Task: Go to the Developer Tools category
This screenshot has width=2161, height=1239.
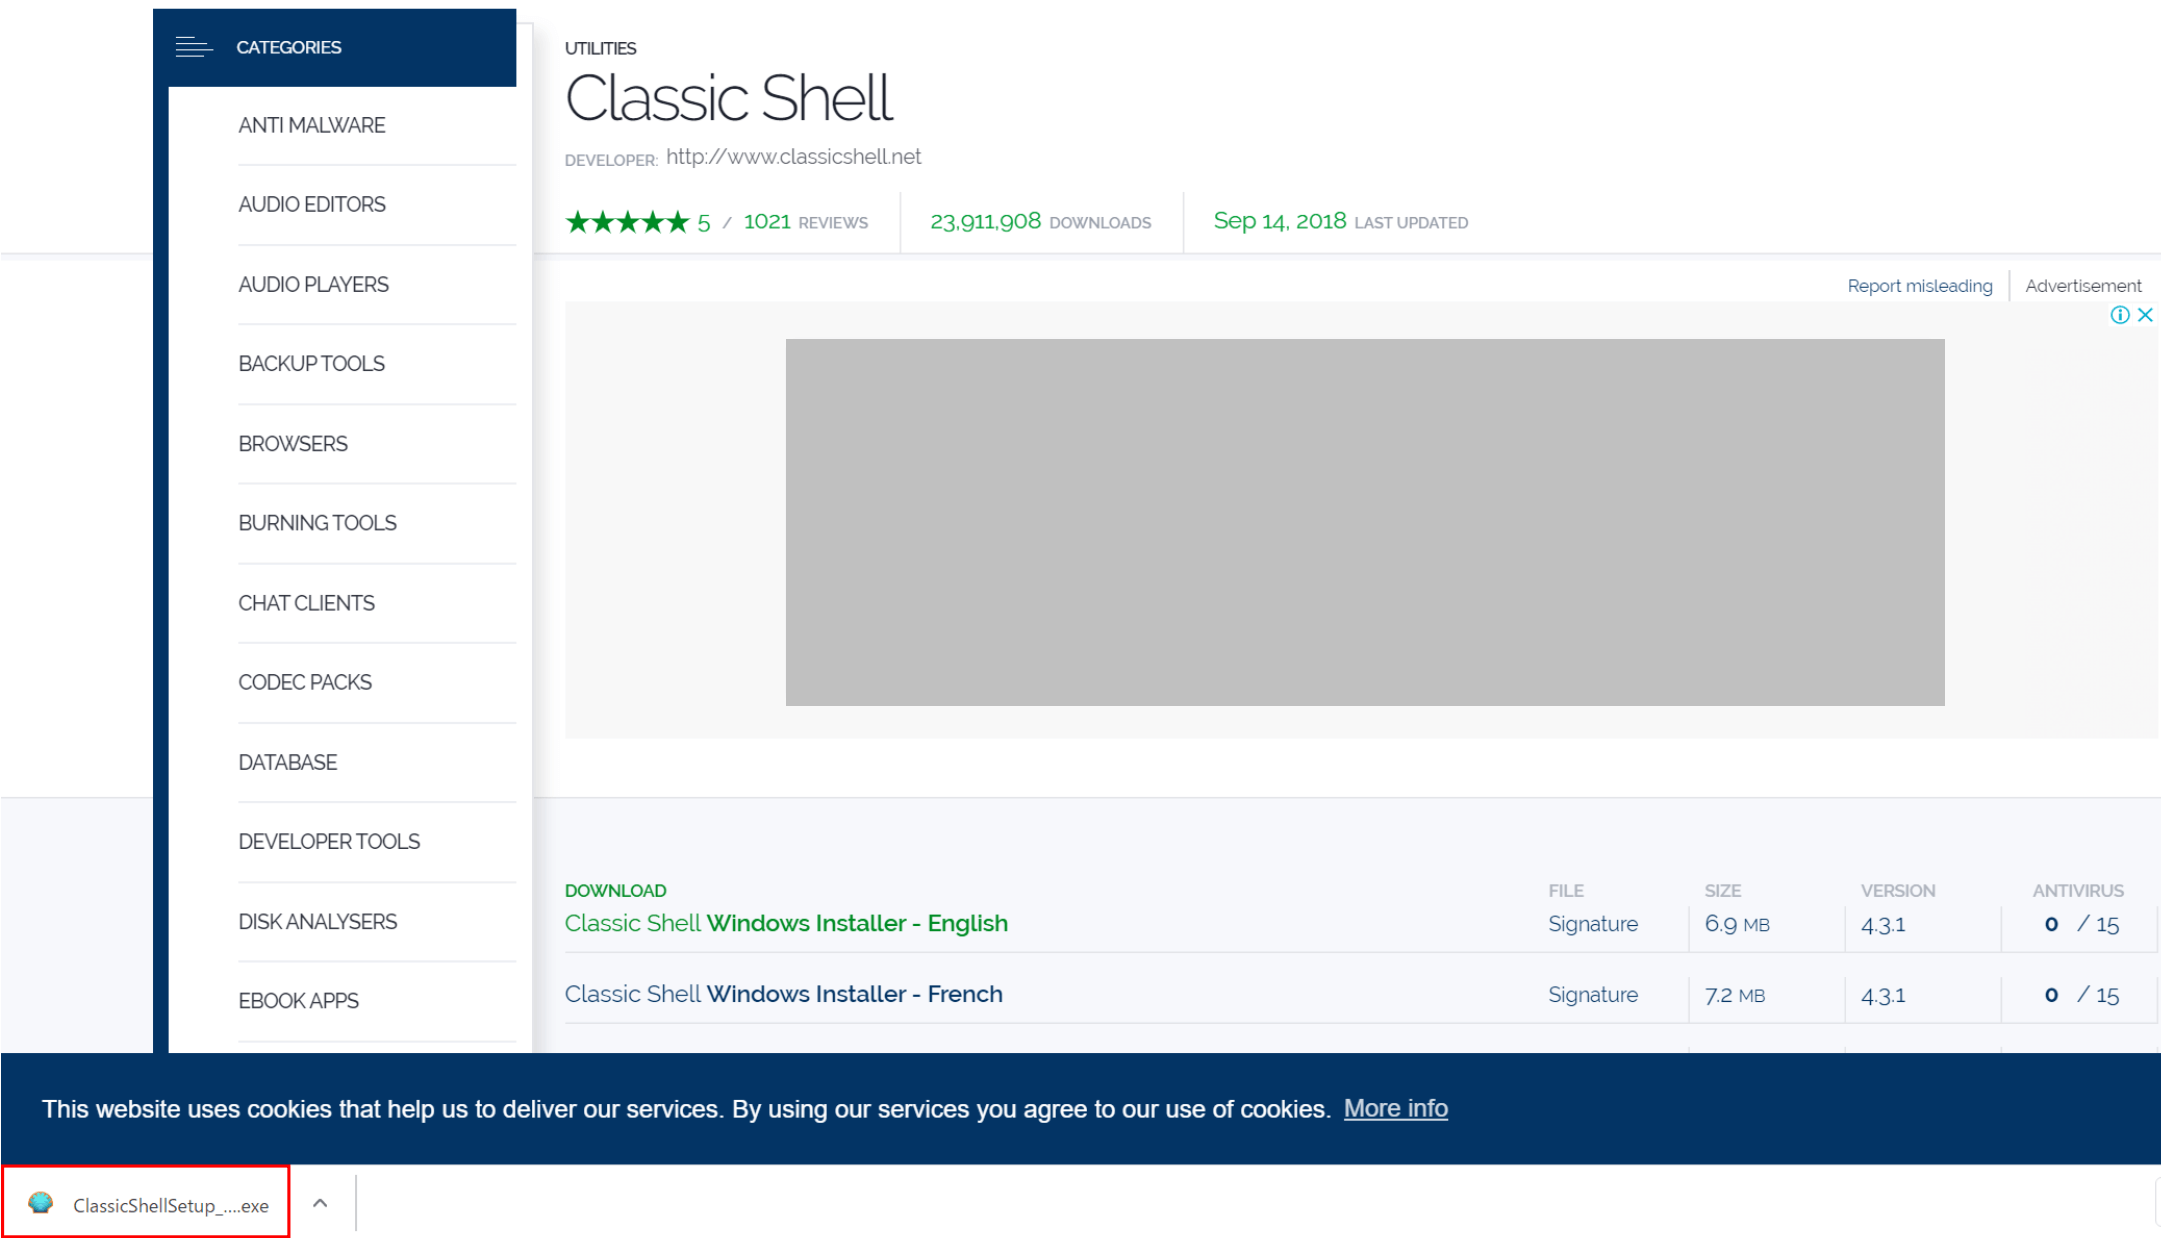Action: coord(329,842)
